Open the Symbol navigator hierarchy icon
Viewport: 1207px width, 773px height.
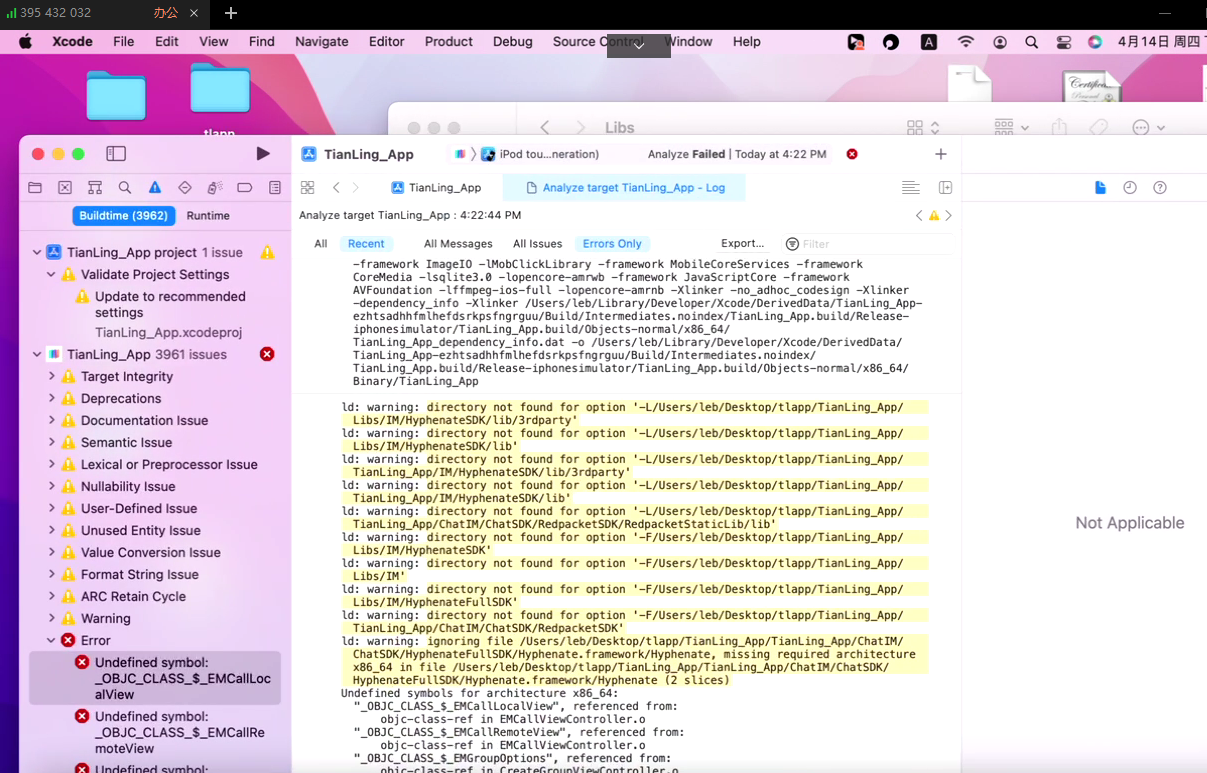(x=95, y=188)
